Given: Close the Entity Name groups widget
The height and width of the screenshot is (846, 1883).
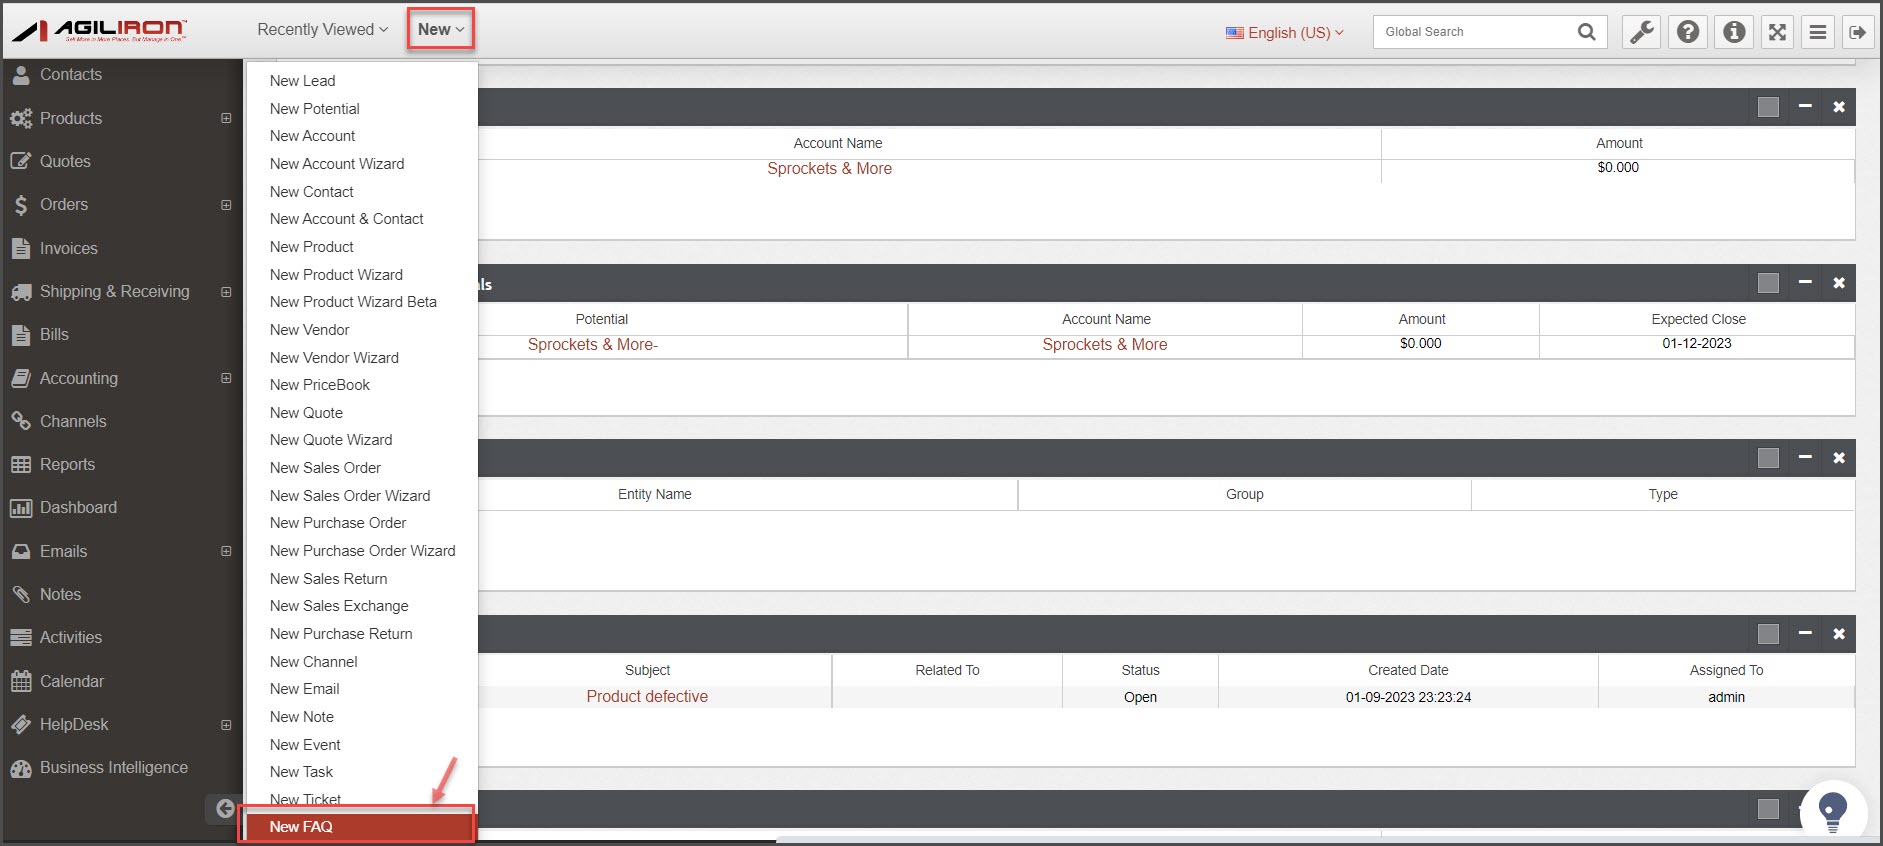Looking at the screenshot, I should (x=1839, y=458).
